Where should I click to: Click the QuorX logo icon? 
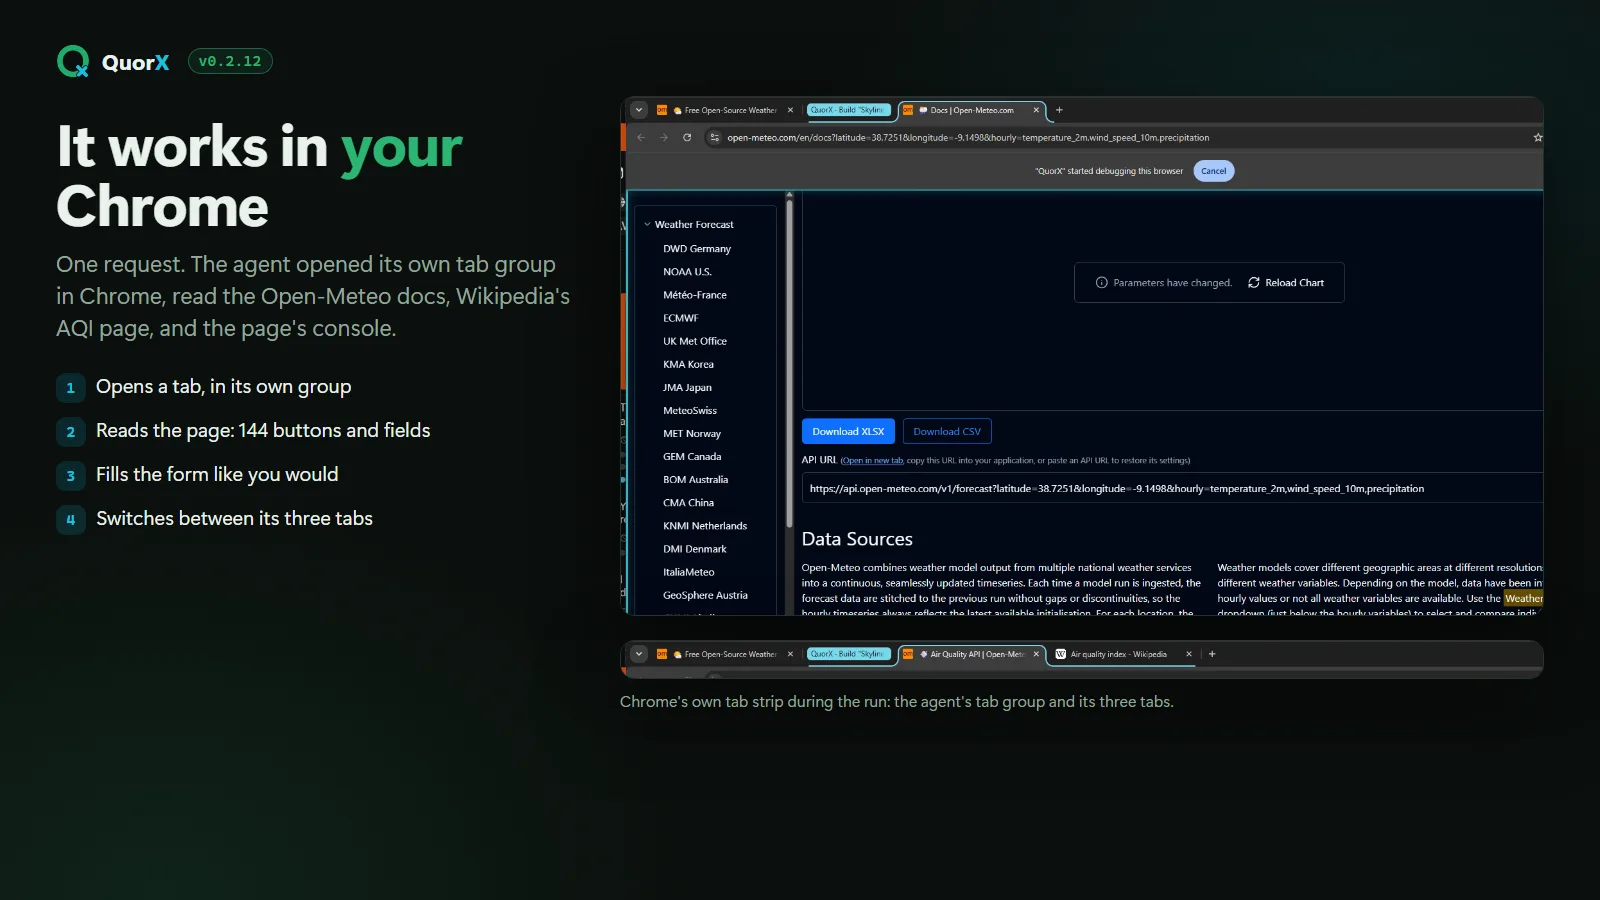(73, 62)
